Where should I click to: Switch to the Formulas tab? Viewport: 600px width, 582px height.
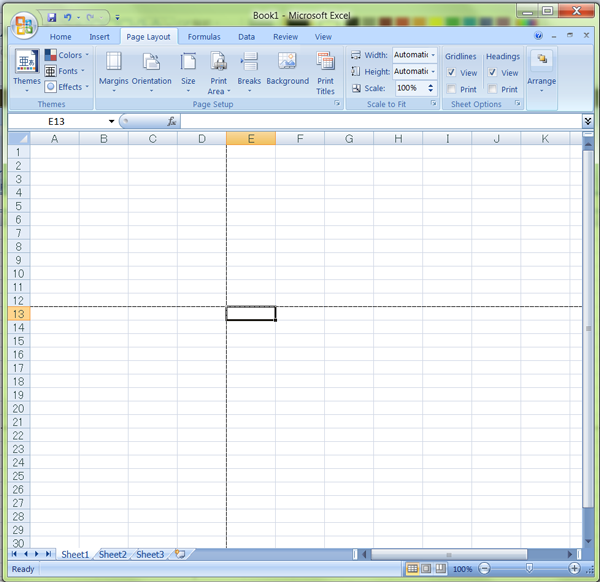[x=204, y=37]
